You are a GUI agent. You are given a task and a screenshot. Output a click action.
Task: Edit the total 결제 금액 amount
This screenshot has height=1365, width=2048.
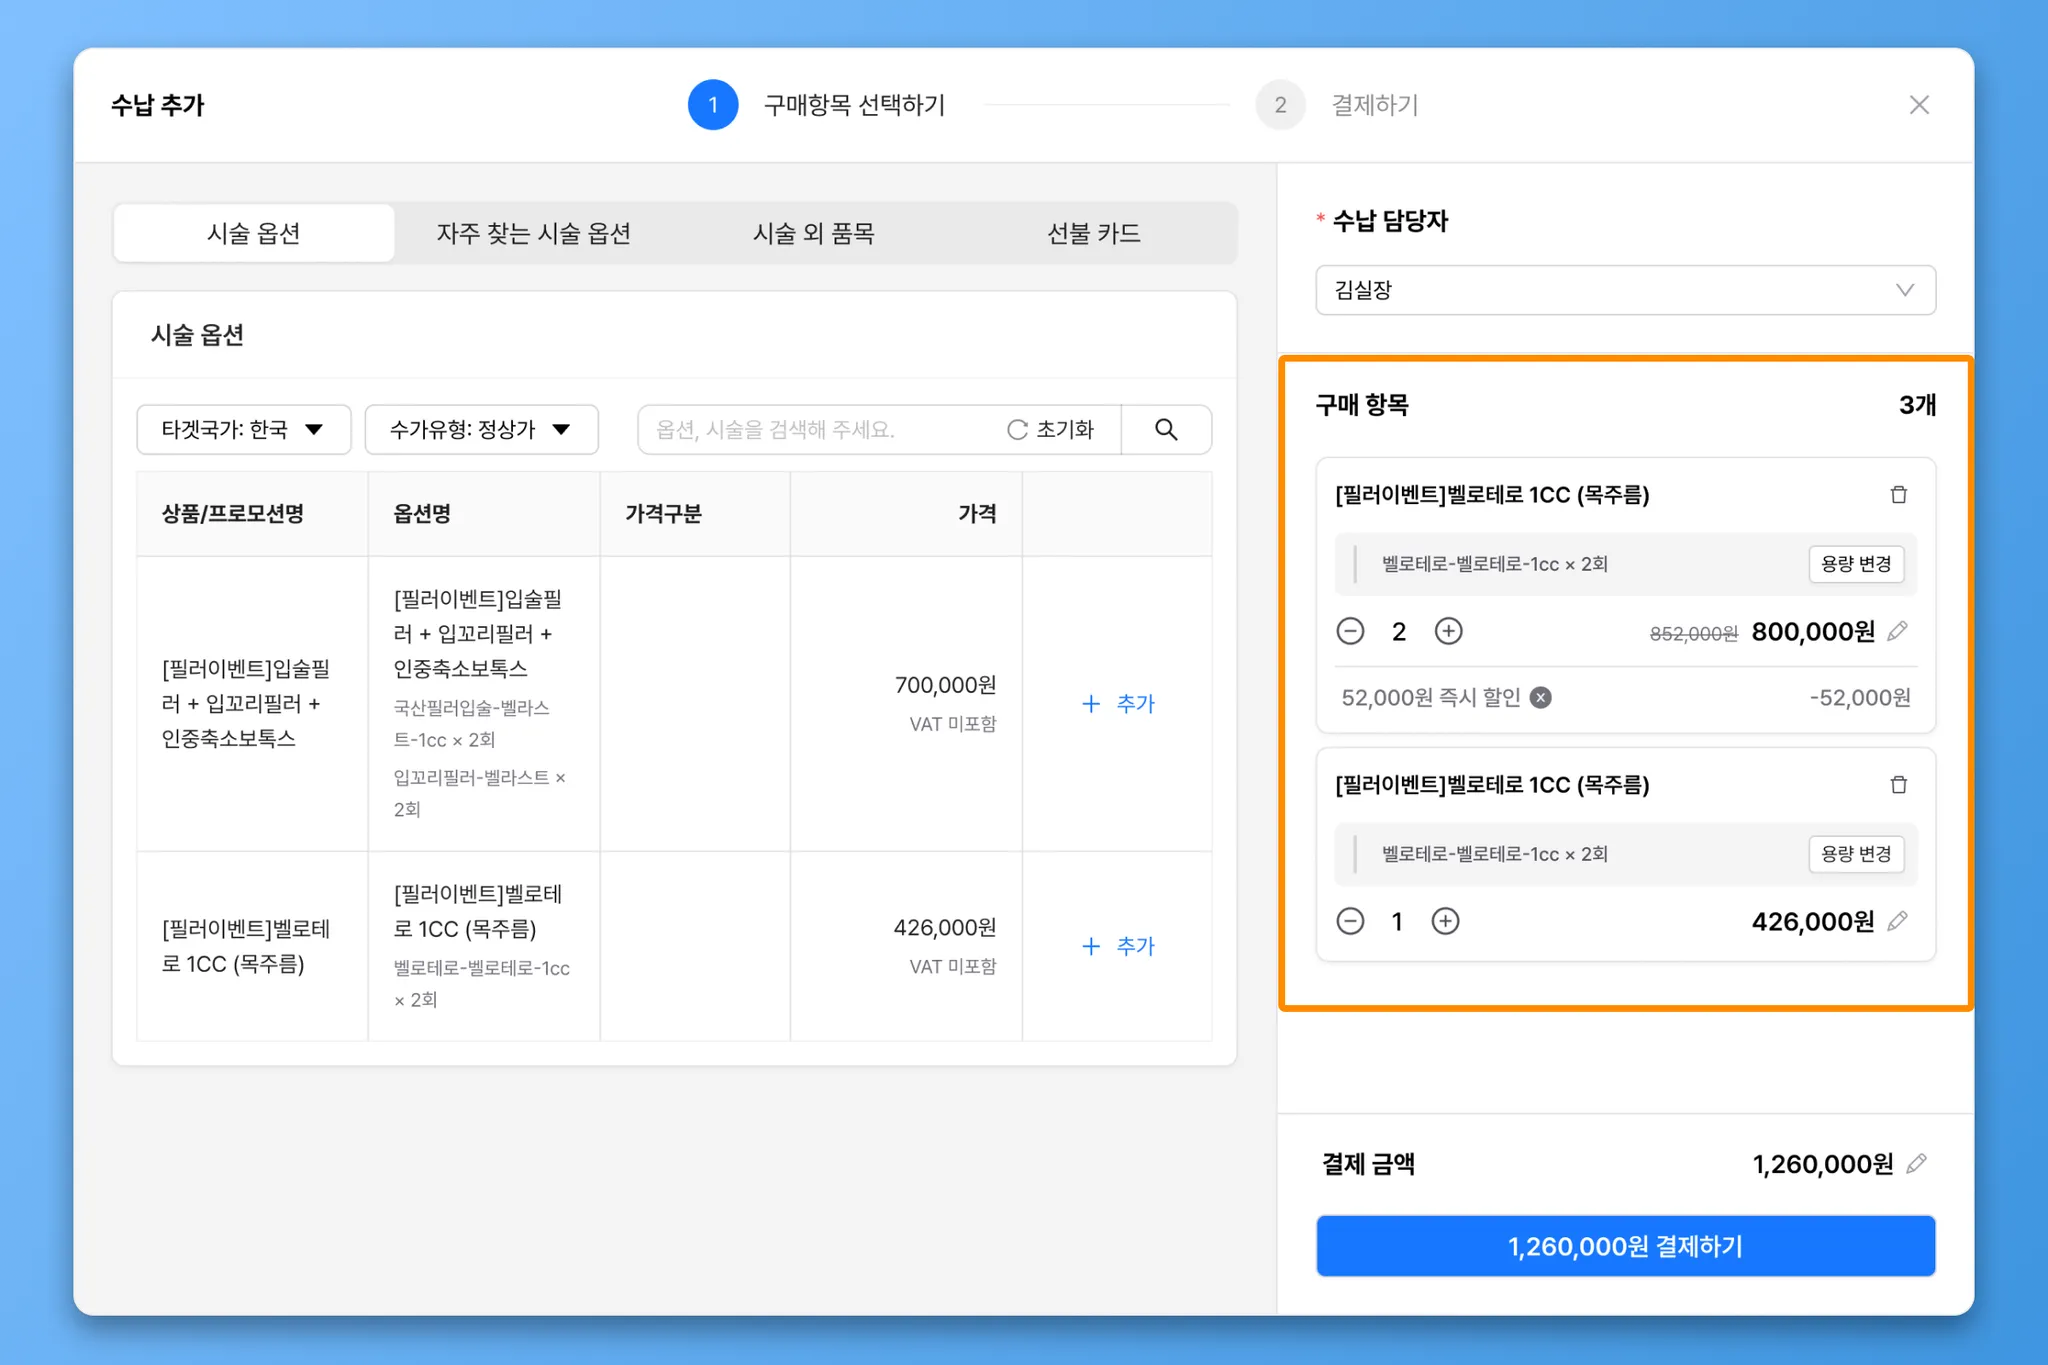coord(1916,1163)
